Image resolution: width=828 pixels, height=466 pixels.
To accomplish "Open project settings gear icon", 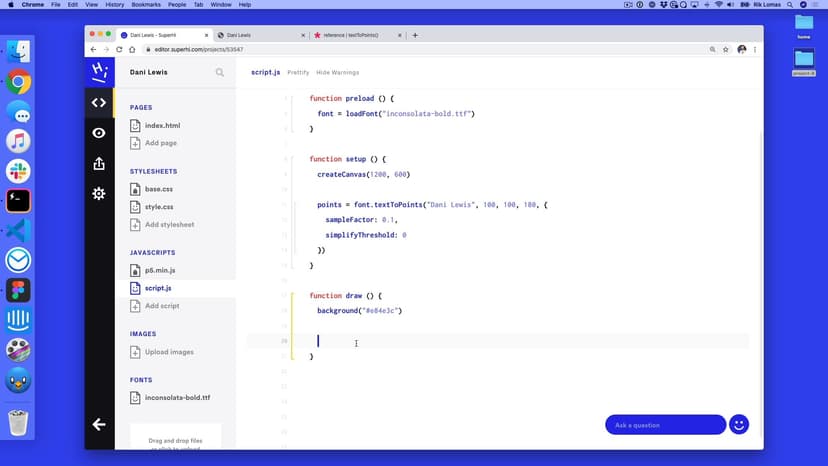I will (98, 193).
